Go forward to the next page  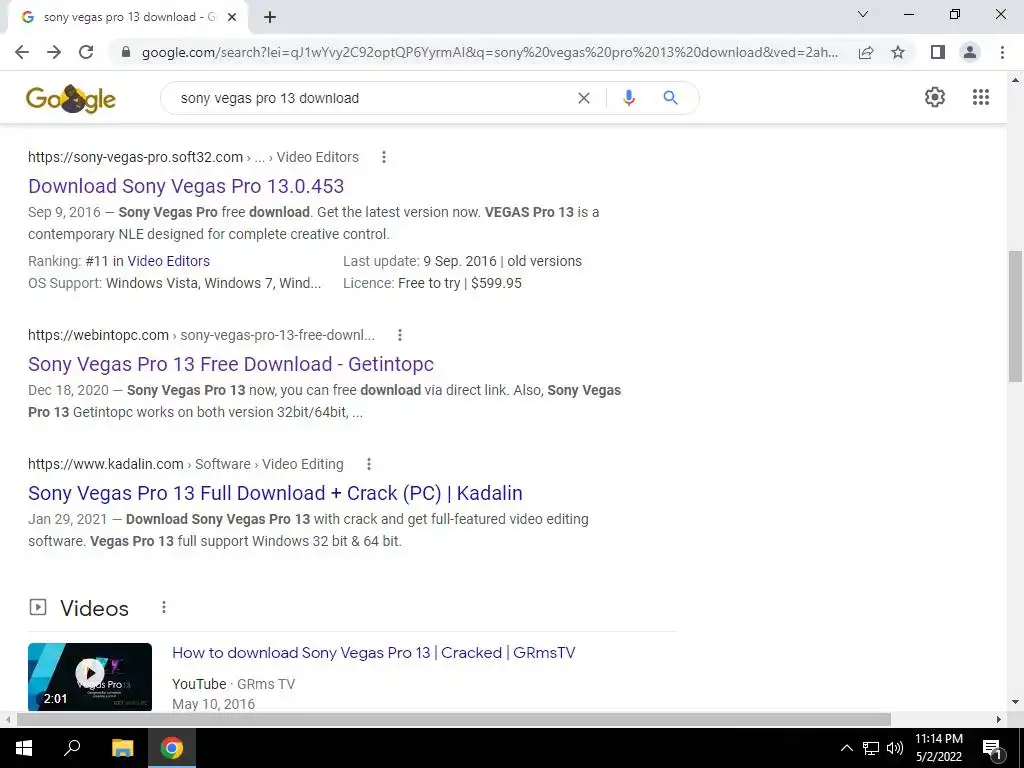(x=54, y=52)
